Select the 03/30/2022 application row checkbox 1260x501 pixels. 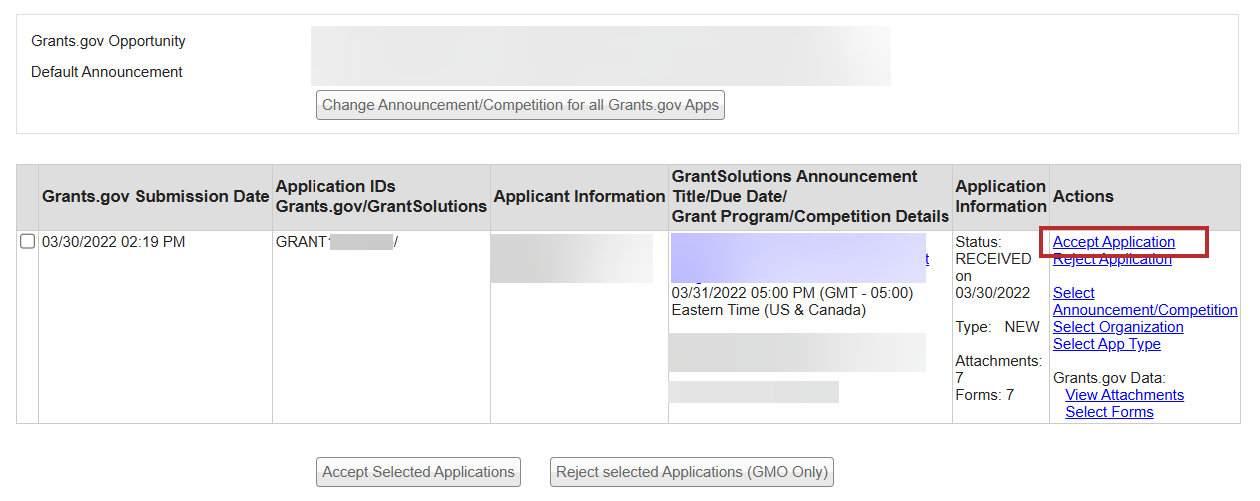click(x=28, y=242)
